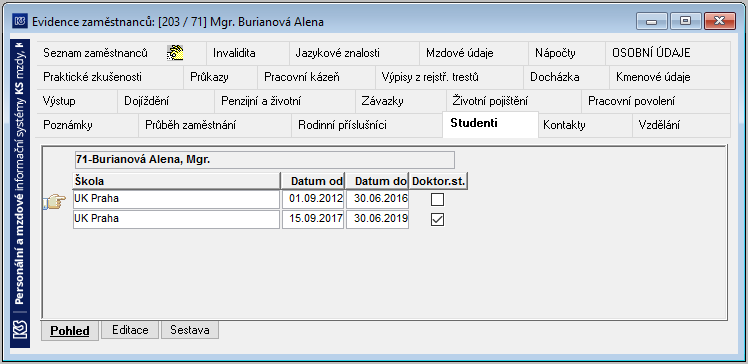
Task: Go to the Nápočty tab
Action: (x=567, y=53)
